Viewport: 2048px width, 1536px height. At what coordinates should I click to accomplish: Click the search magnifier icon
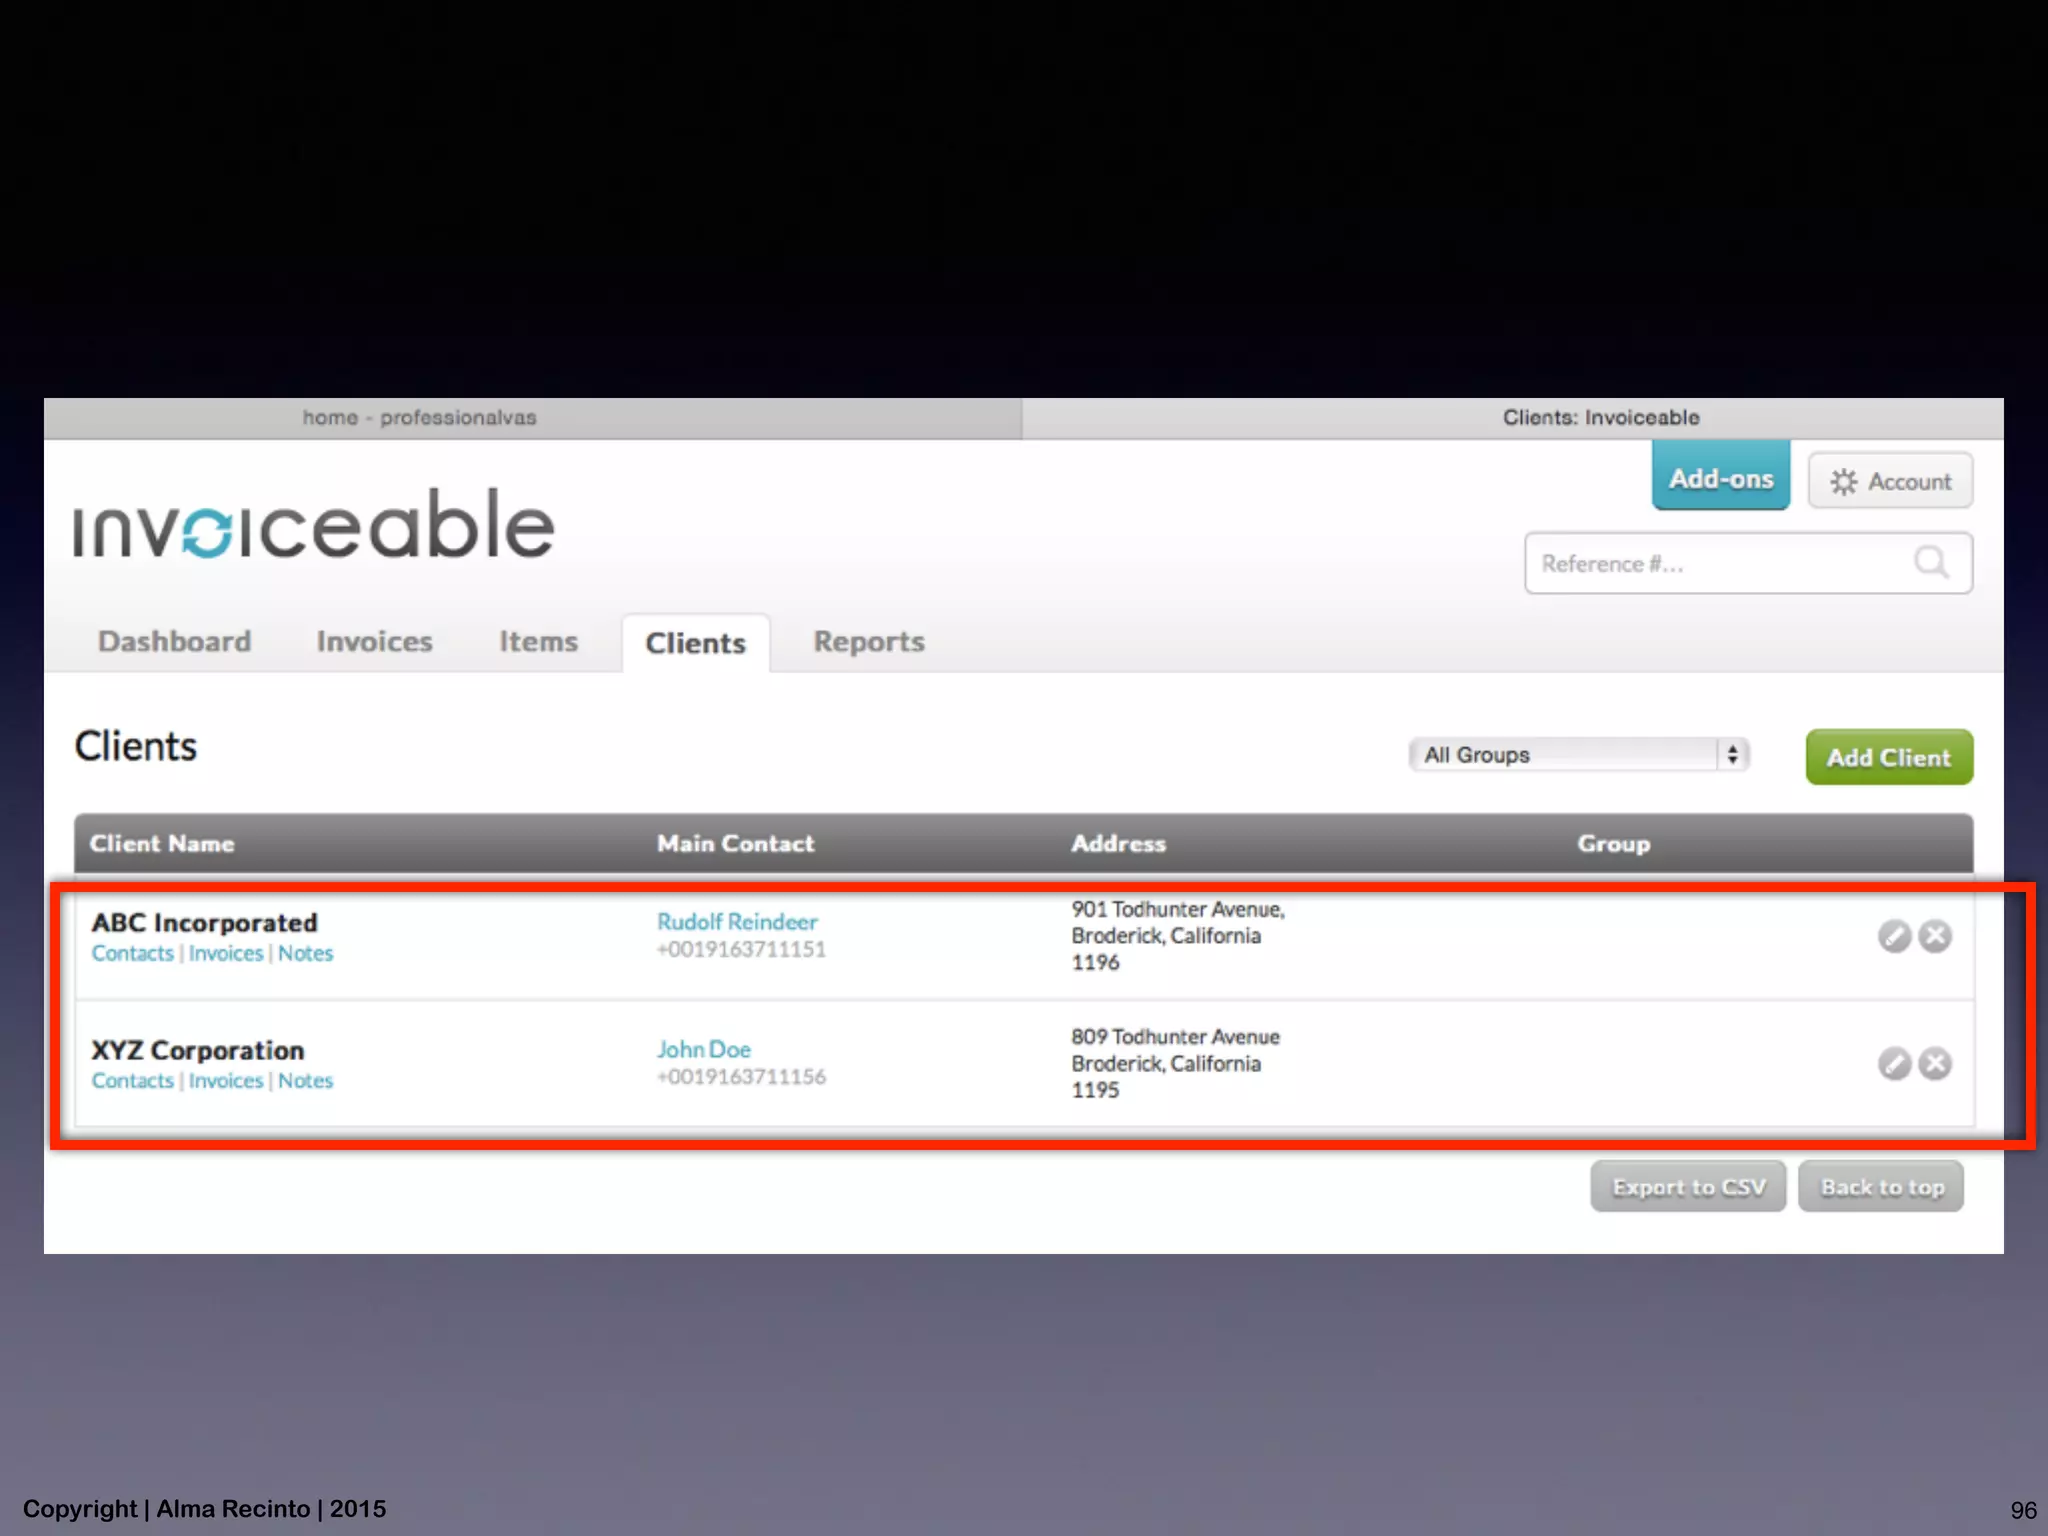1931,563
